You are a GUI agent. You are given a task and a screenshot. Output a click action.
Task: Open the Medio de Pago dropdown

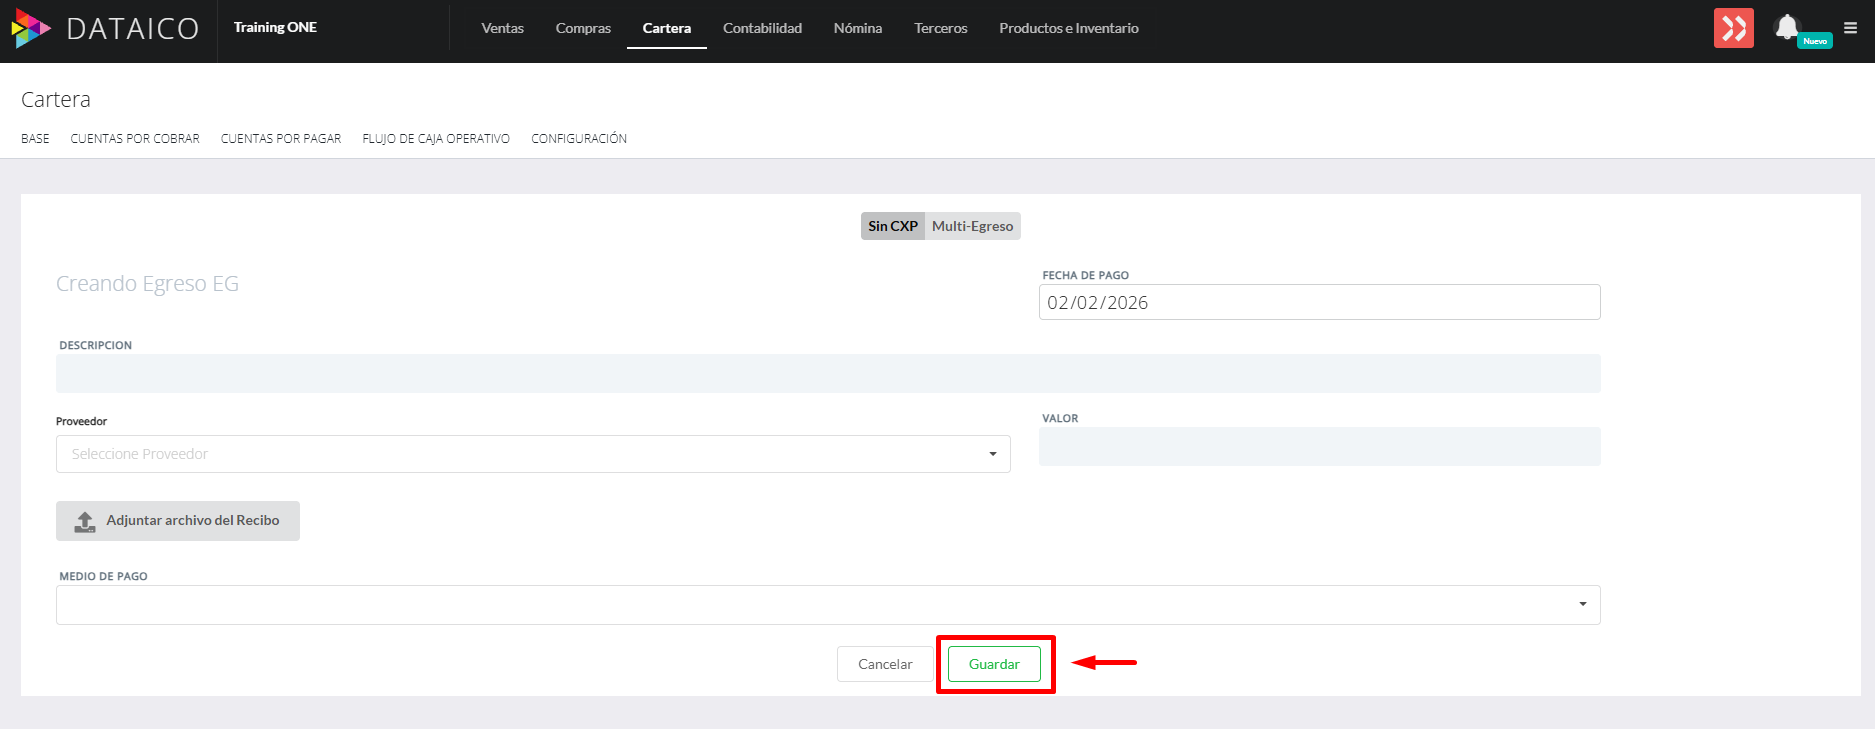828,605
